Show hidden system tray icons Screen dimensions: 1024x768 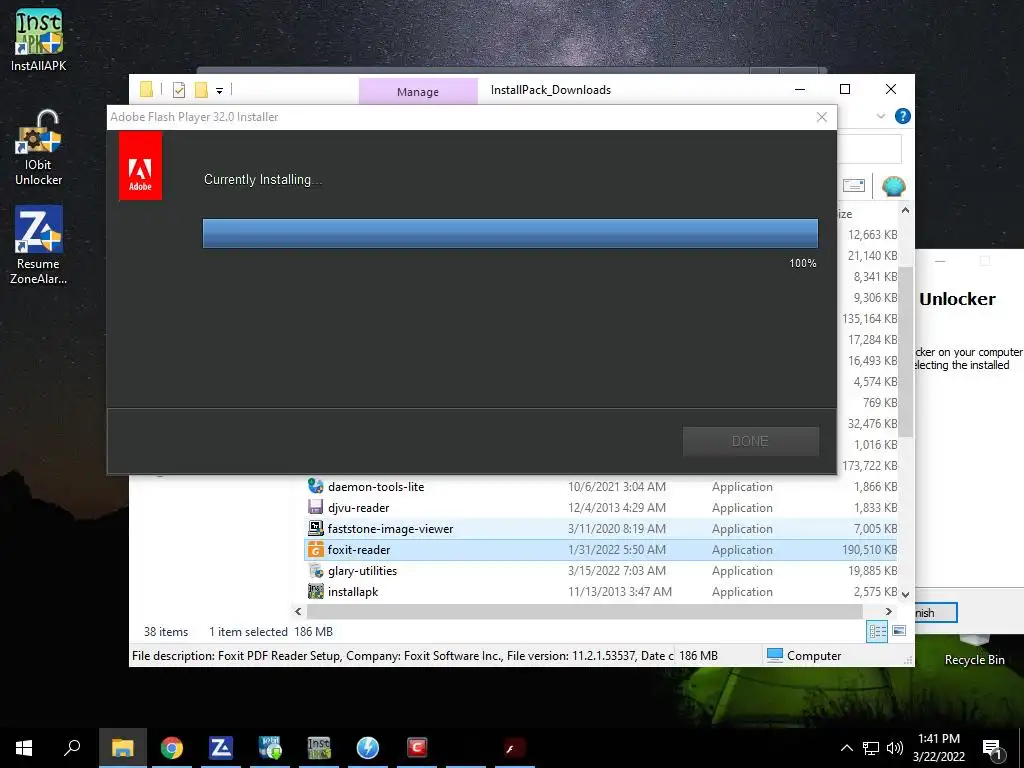(846, 748)
